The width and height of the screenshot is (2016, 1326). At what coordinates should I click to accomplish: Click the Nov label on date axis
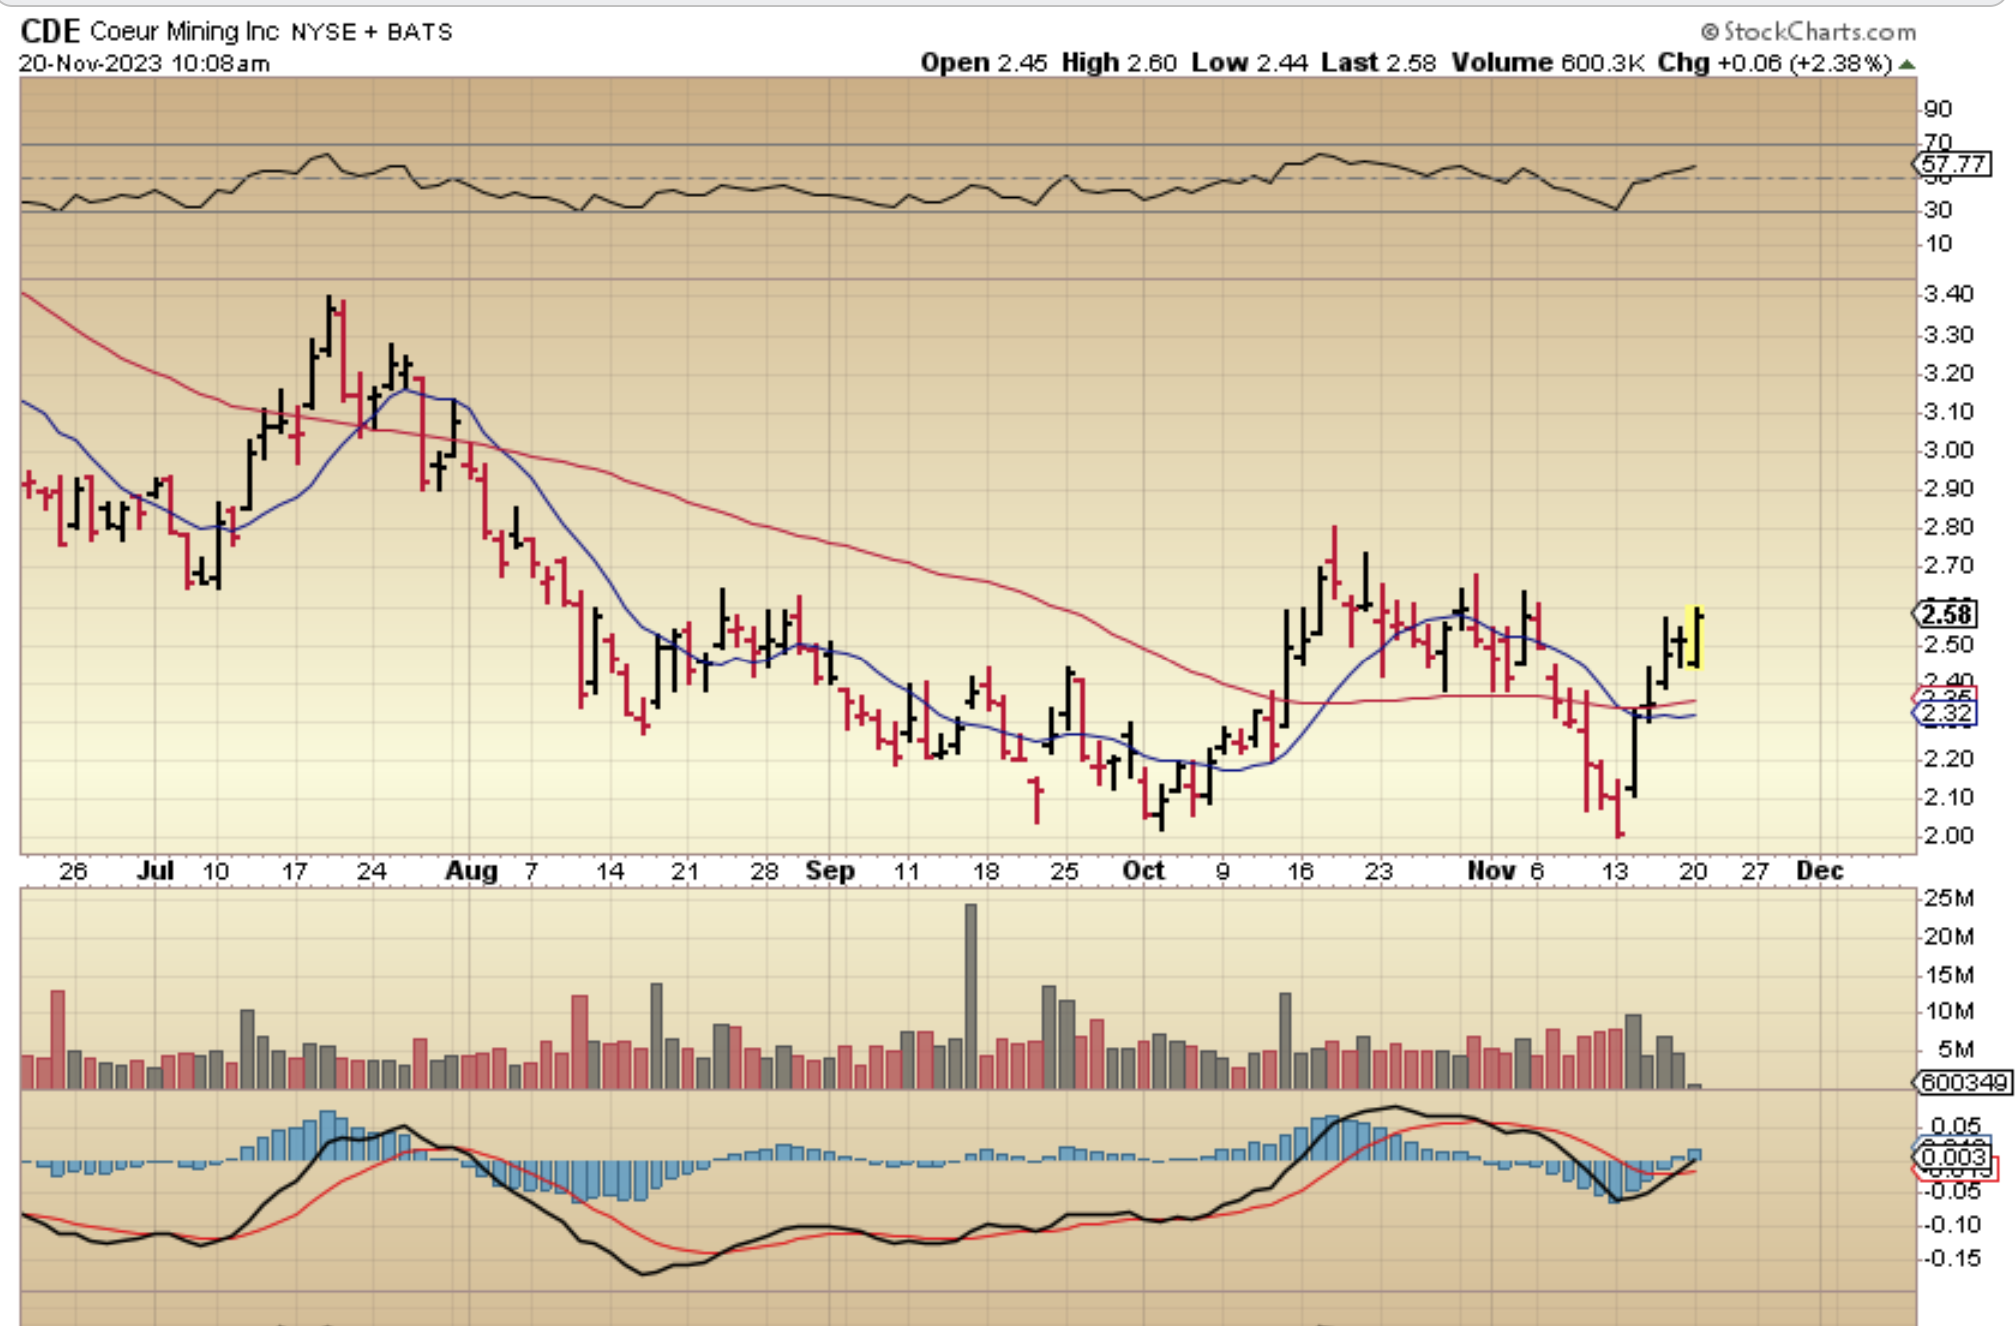[x=1491, y=871]
